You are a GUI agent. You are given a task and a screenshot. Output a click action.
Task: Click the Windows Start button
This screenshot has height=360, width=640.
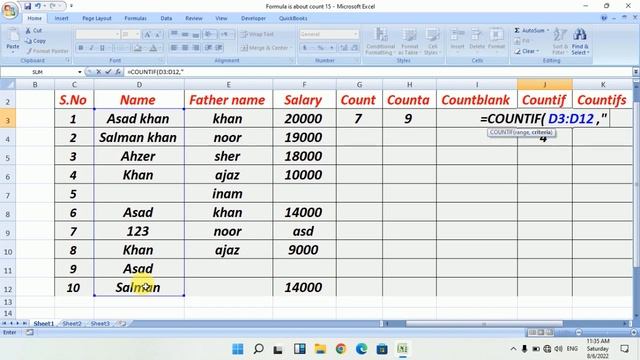[238, 349]
